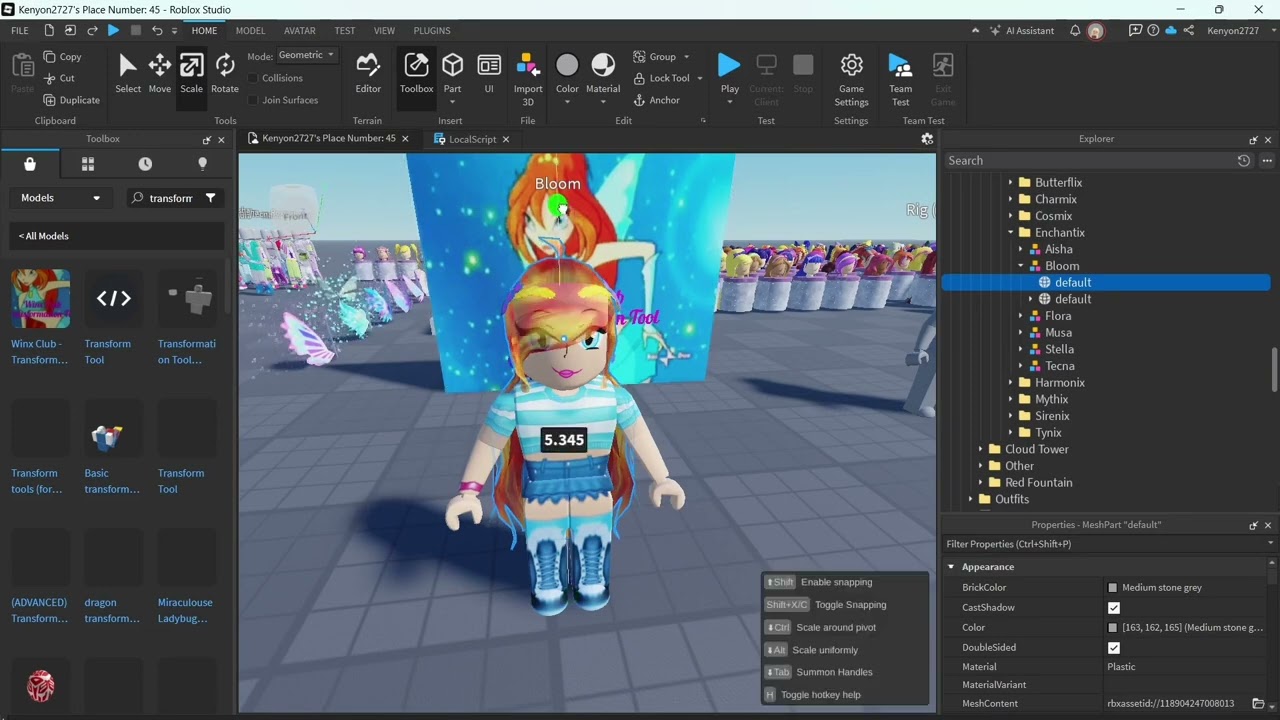Open viewport settings gear icon
The width and height of the screenshot is (1280, 720).
(927, 139)
